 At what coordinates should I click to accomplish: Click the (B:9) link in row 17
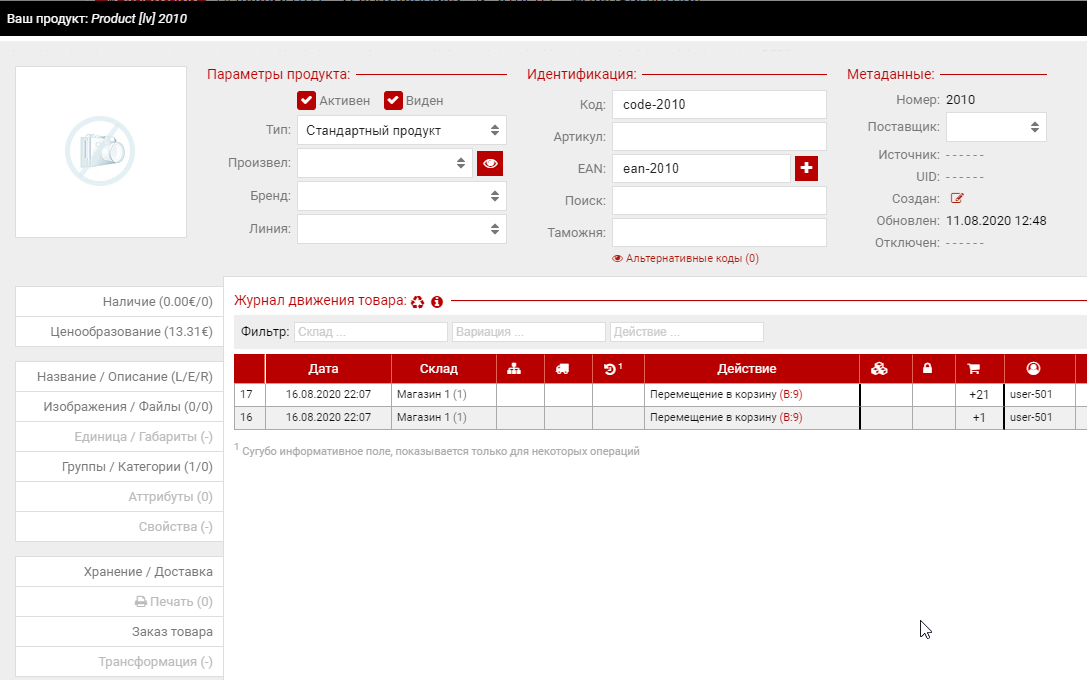tap(790, 394)
